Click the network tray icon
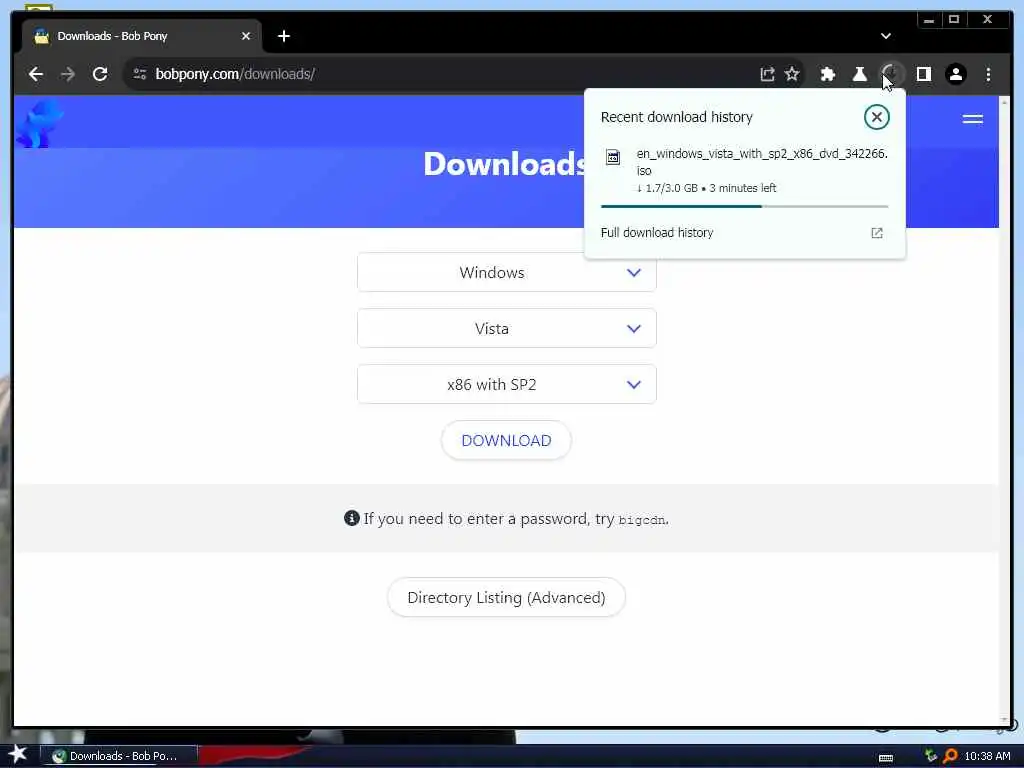1024x768 pixels. click(x=931, y=756)
